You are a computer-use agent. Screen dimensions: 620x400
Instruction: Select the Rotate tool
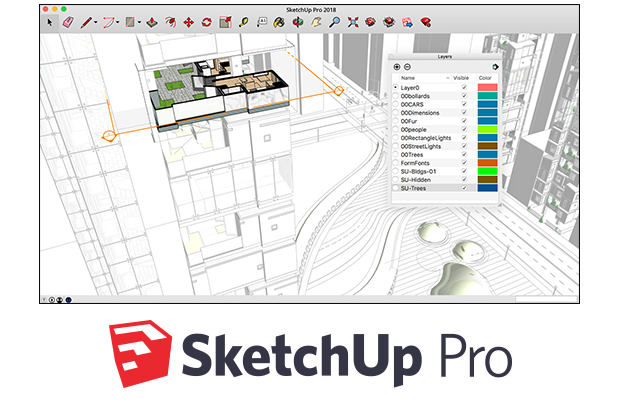(207, 20)
